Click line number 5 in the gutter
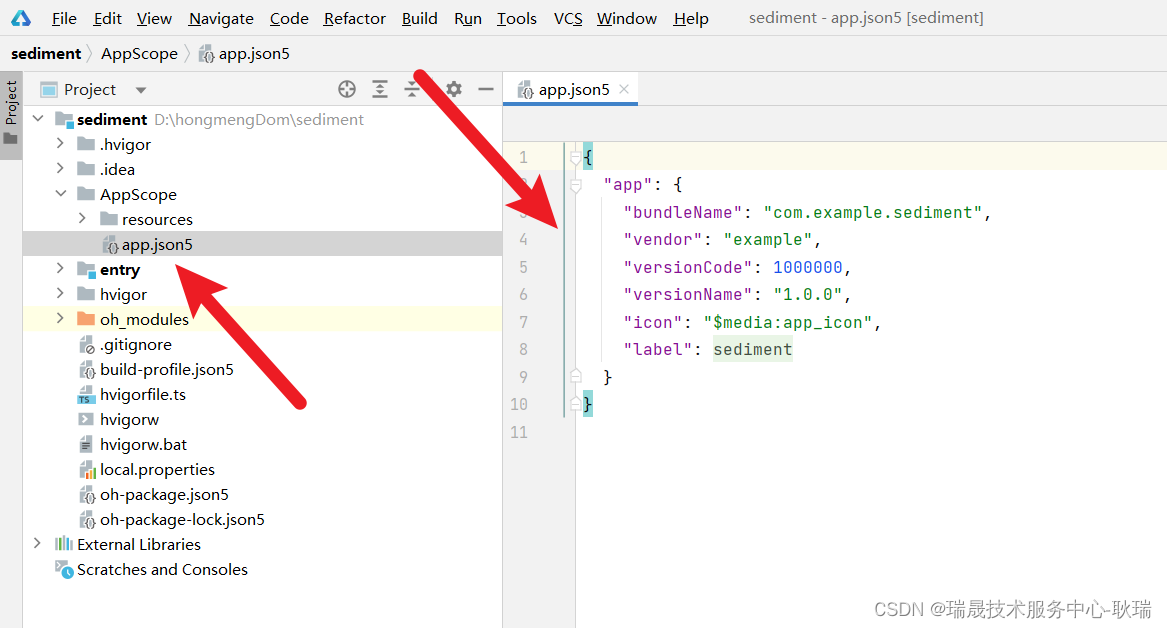 523,267
